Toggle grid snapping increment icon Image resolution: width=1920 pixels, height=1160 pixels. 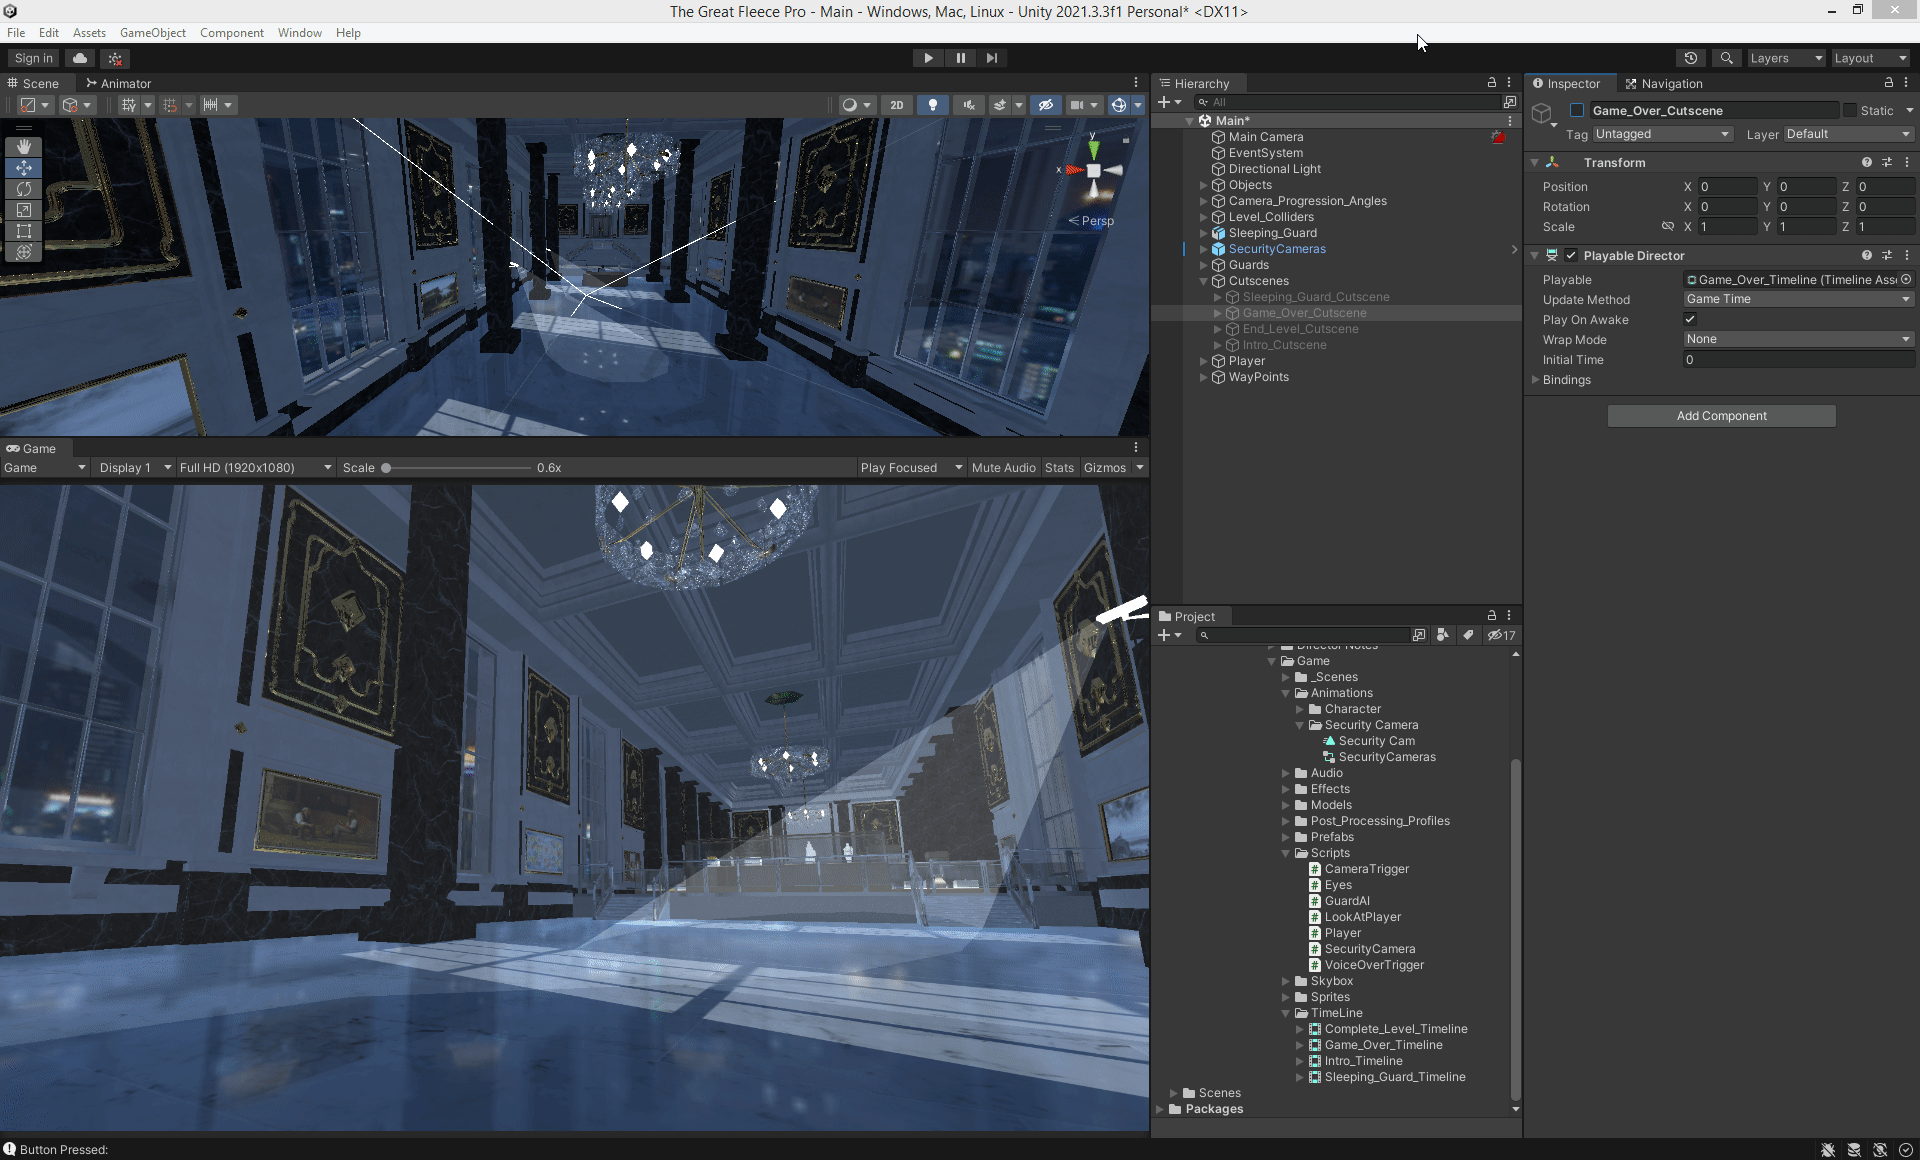pos(169,105)
